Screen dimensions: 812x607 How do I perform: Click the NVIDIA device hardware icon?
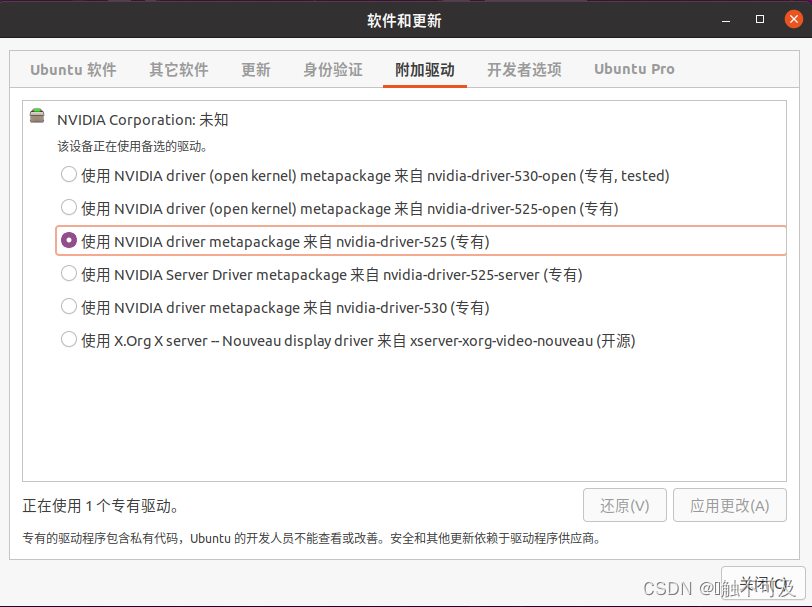click(37, 115)
